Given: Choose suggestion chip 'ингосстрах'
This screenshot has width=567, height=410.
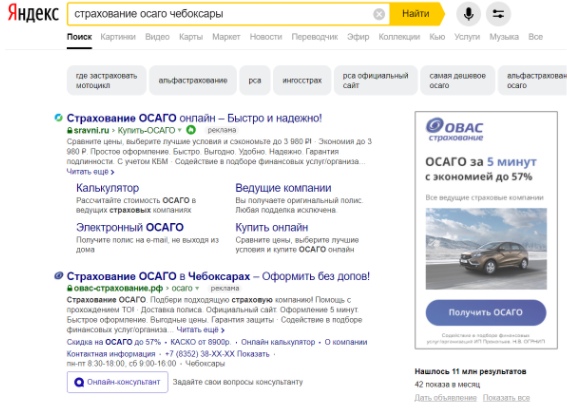Looking at the screenshot, I should (x=302, y=80).
